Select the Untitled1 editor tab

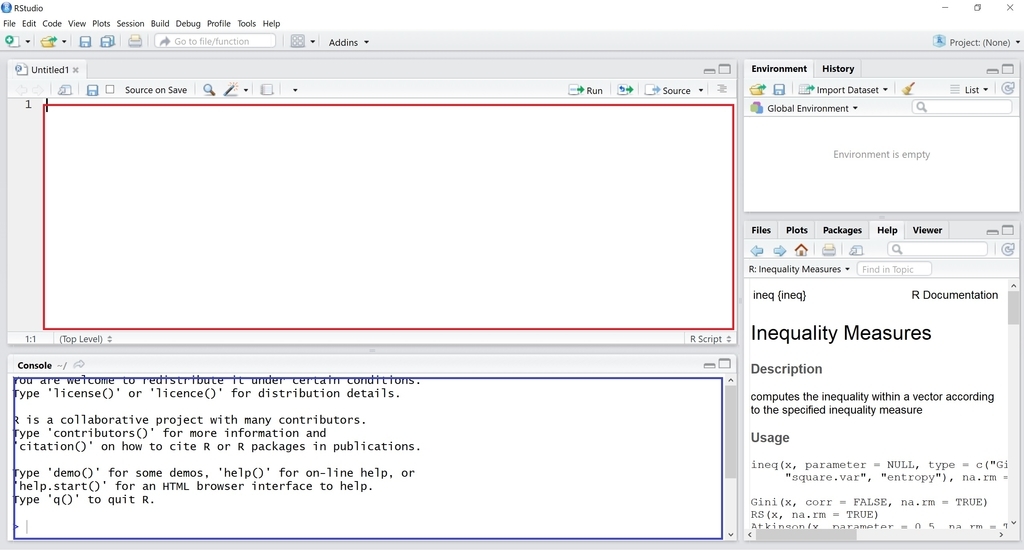click(50, 70)
